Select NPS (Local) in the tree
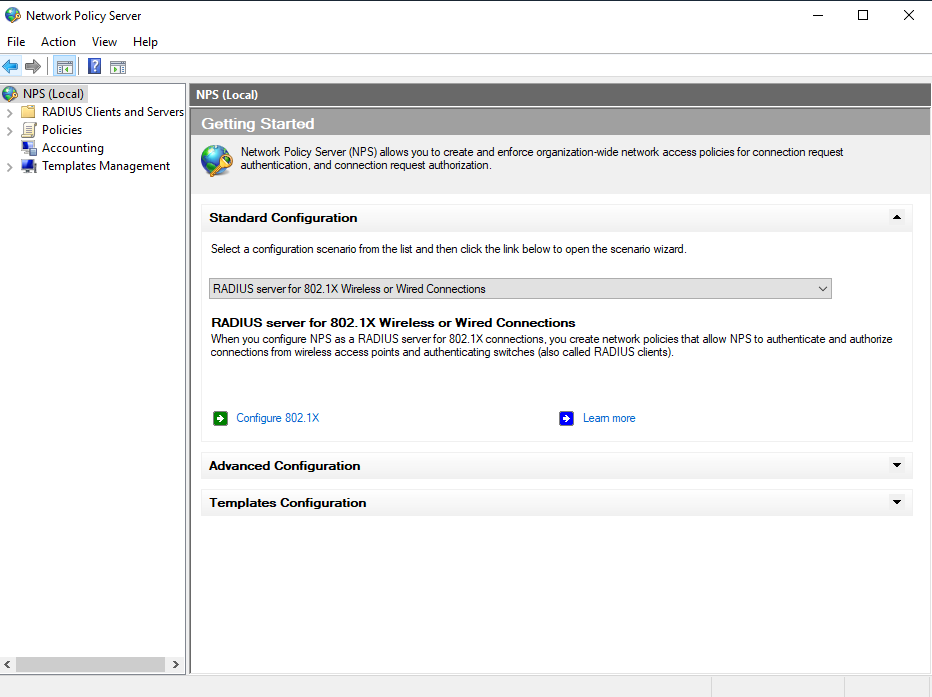932x697 pixels. point(53,94)
